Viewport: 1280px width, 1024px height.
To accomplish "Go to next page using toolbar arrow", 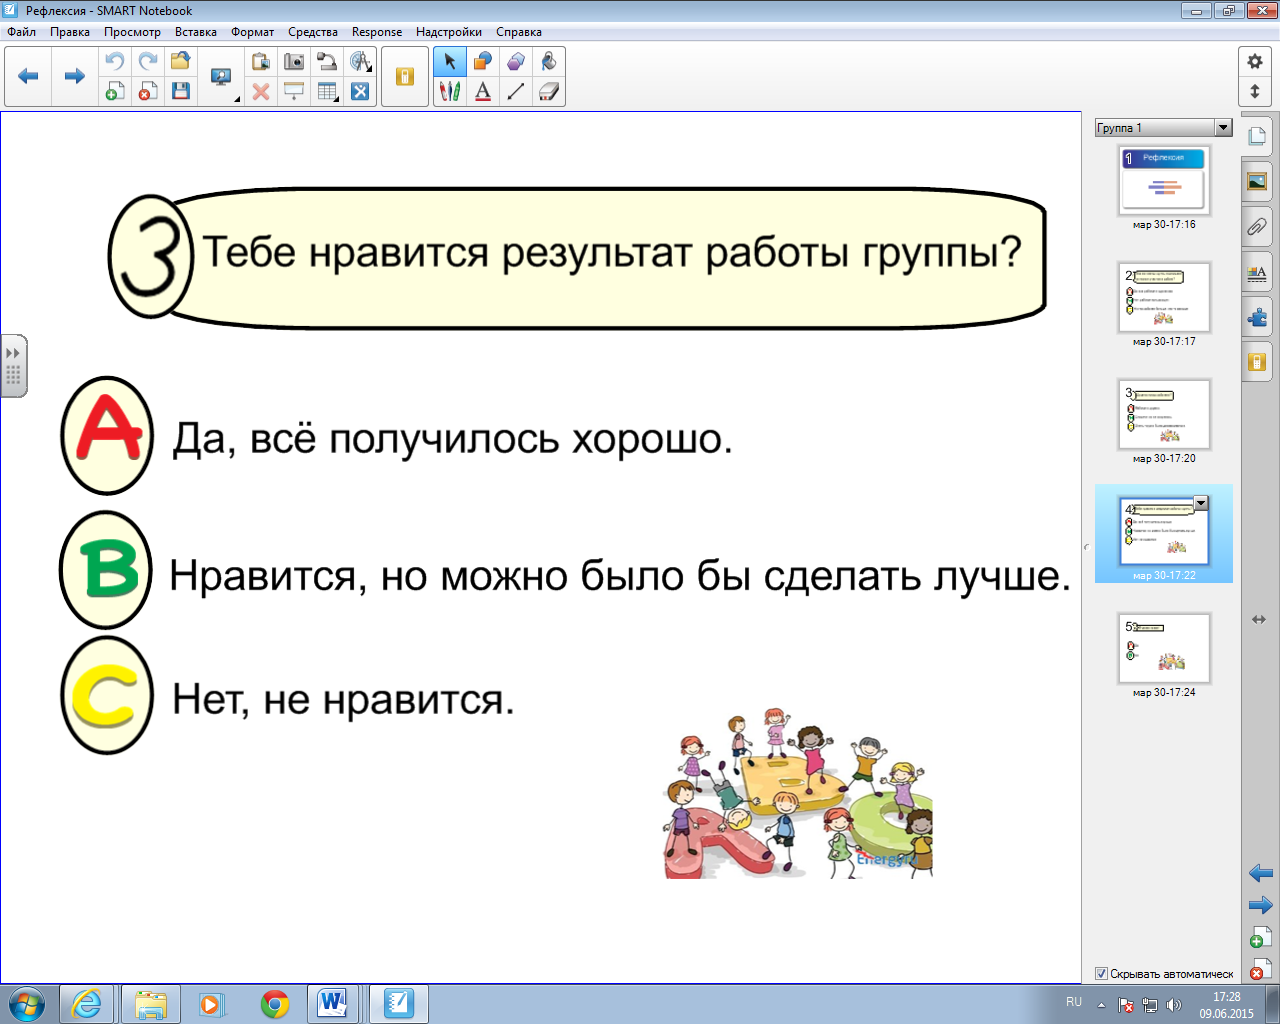I will tap(74, 76).
